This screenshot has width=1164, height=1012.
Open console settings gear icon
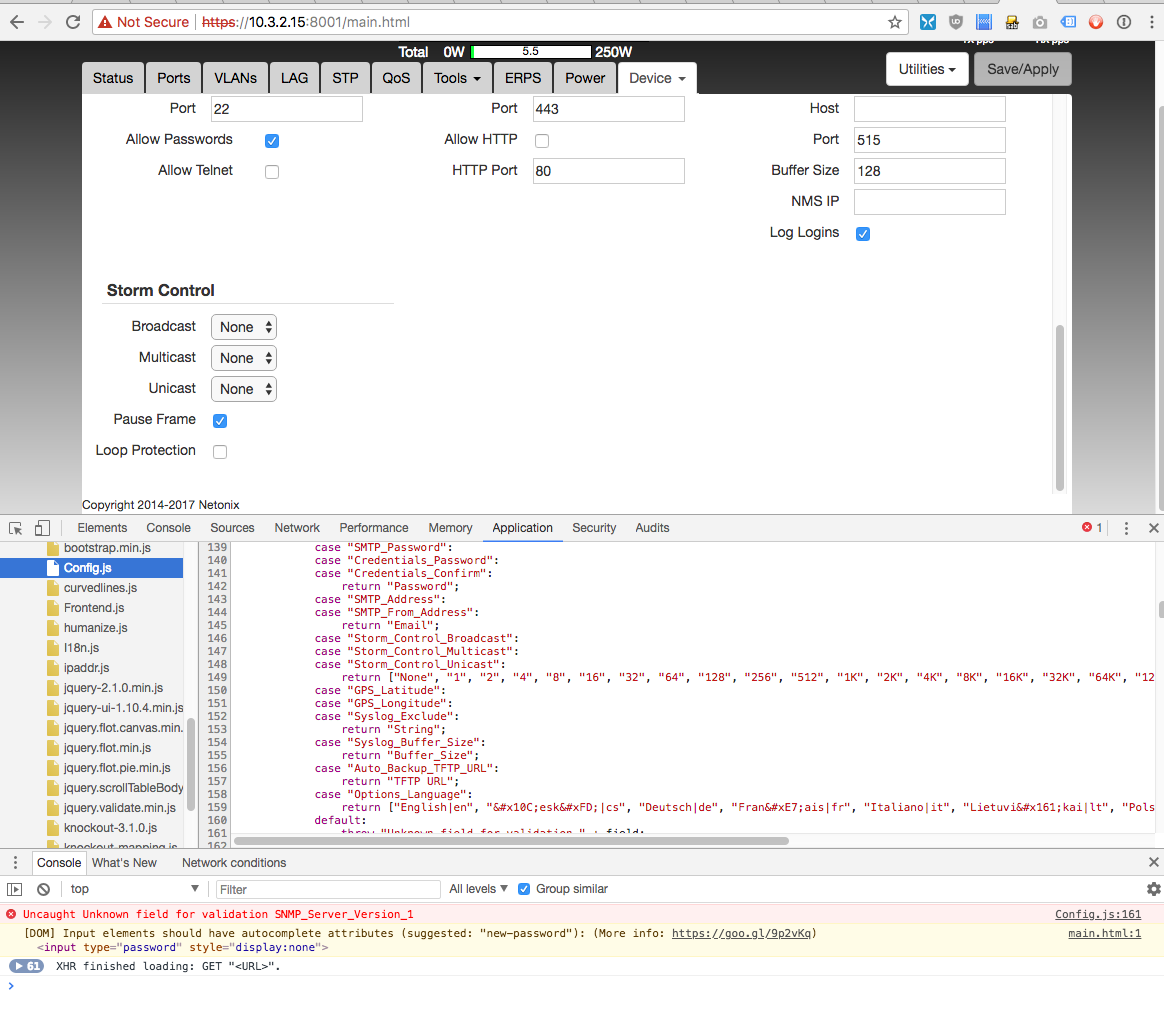coord(1153,889)
